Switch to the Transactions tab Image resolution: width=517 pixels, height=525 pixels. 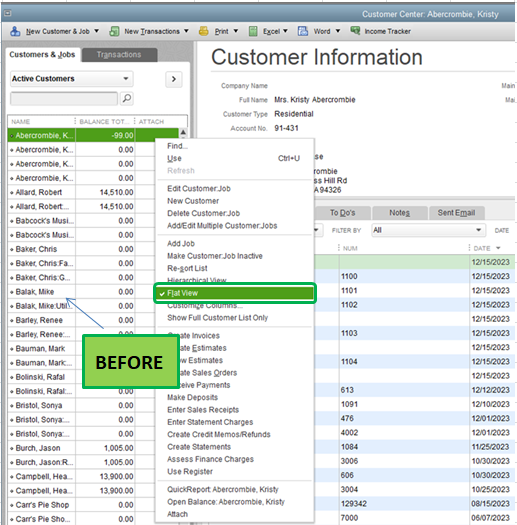[x=119, y=55]
